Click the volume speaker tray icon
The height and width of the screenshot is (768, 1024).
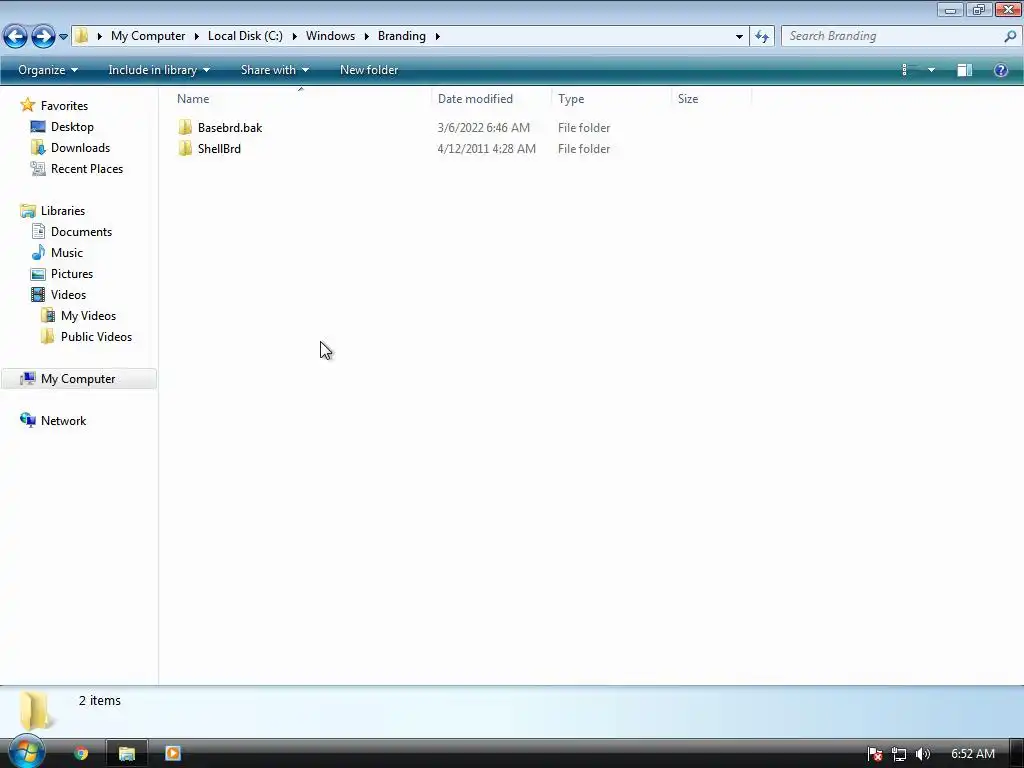(x=922, y=754)
